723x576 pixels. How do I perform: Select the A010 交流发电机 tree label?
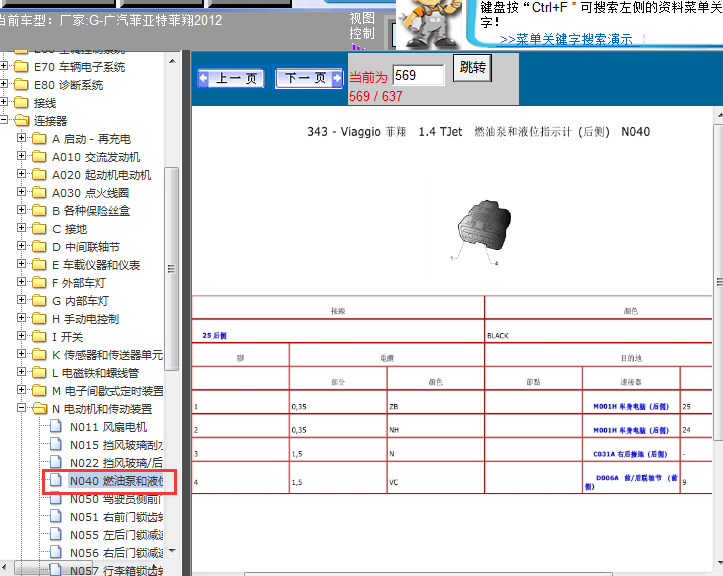[96, 157]
